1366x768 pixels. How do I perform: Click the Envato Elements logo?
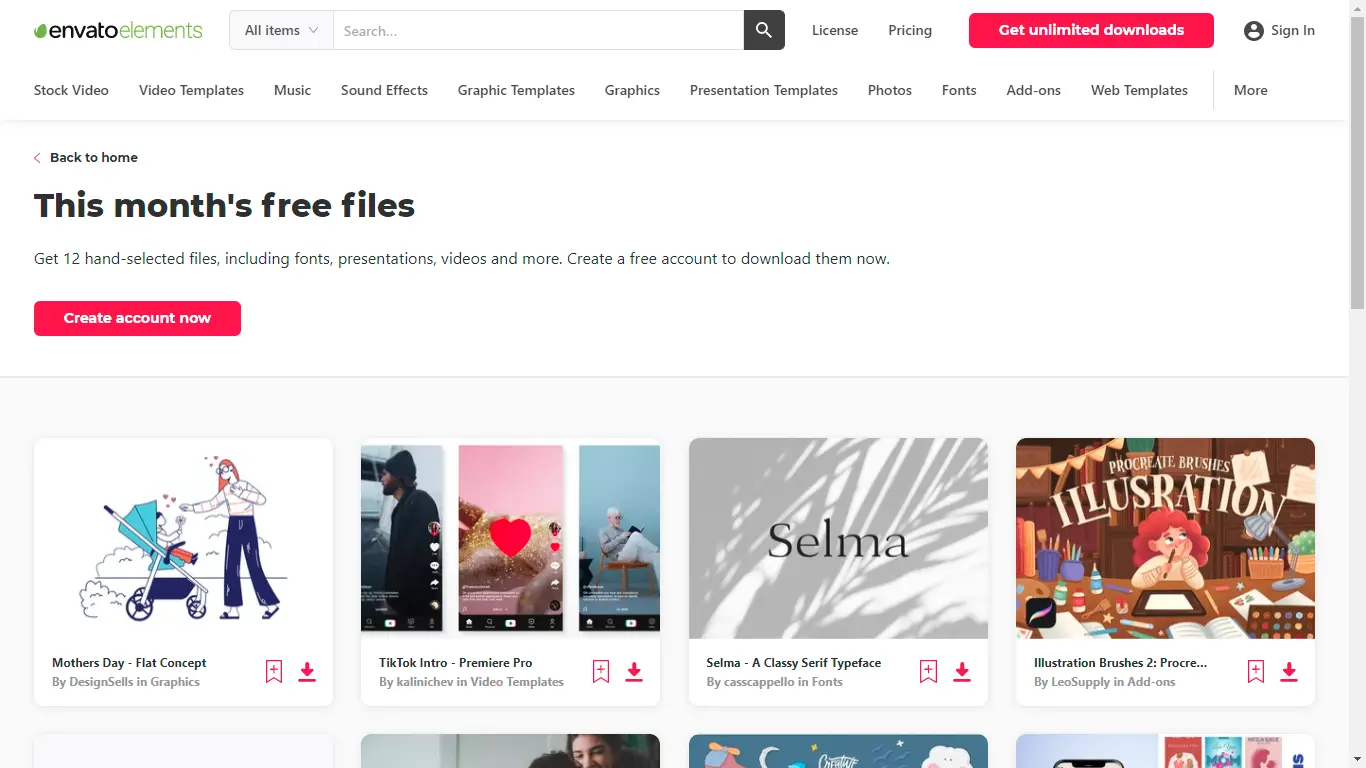click(118, 30)
